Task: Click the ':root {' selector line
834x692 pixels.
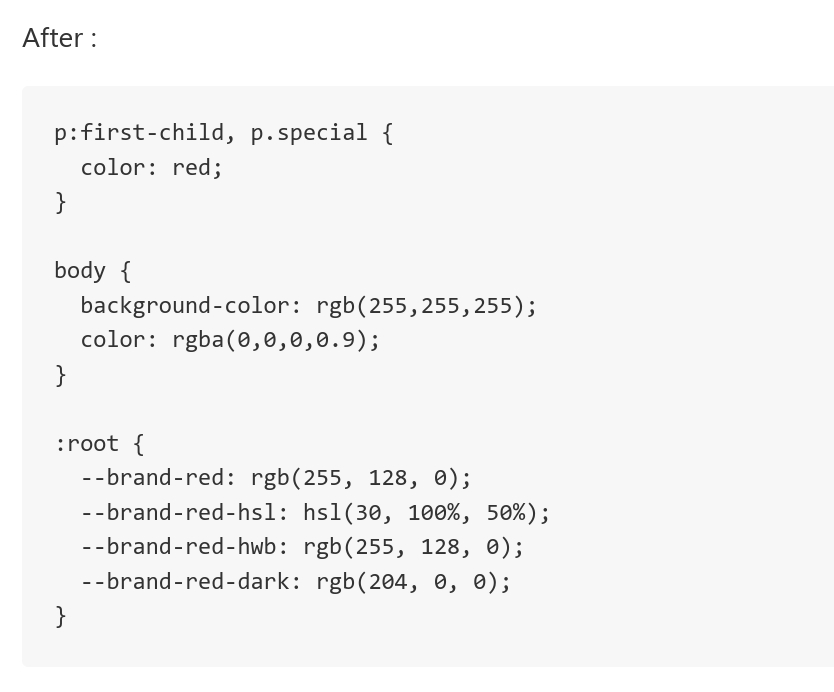Action: 99,444
